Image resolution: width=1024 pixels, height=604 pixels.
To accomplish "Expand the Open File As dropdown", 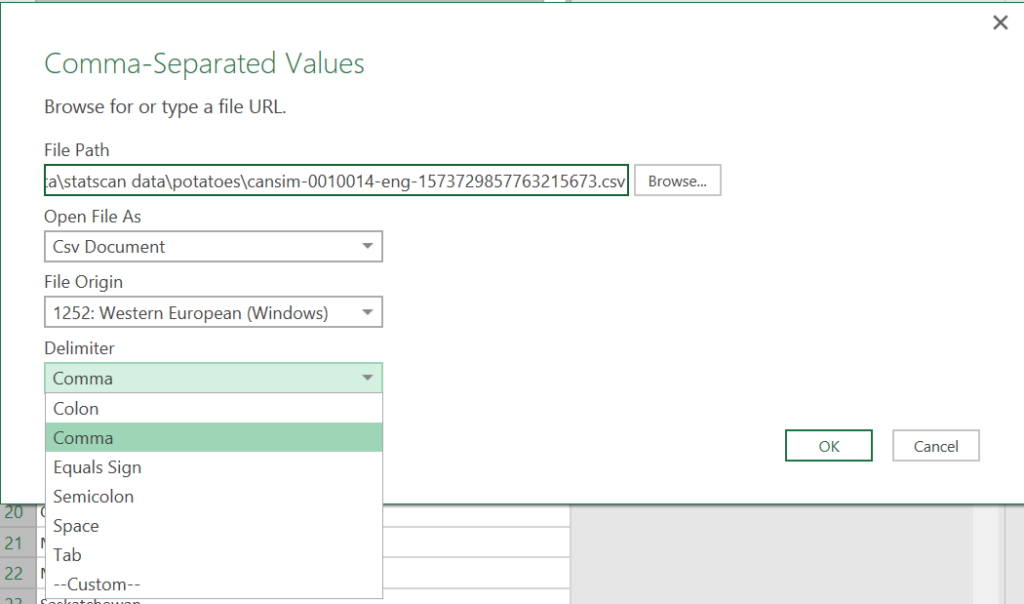I will pyautogui.click(x=213, y=246).
